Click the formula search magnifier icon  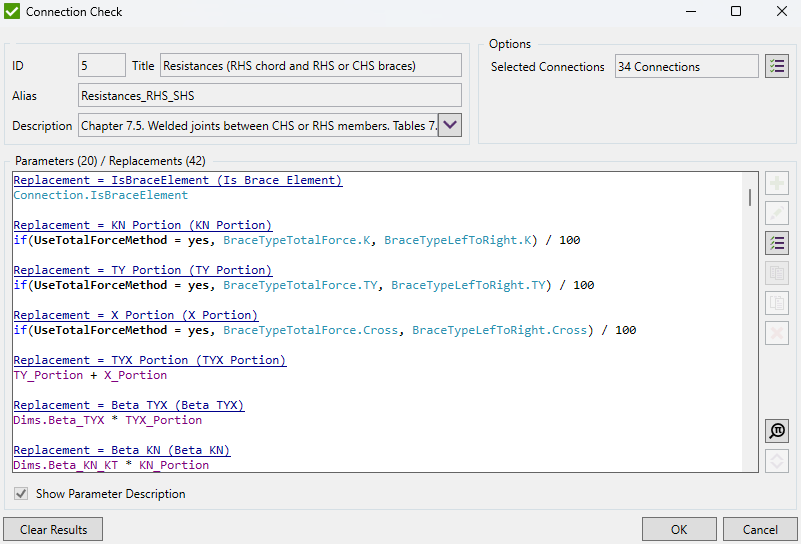[777, 431]
